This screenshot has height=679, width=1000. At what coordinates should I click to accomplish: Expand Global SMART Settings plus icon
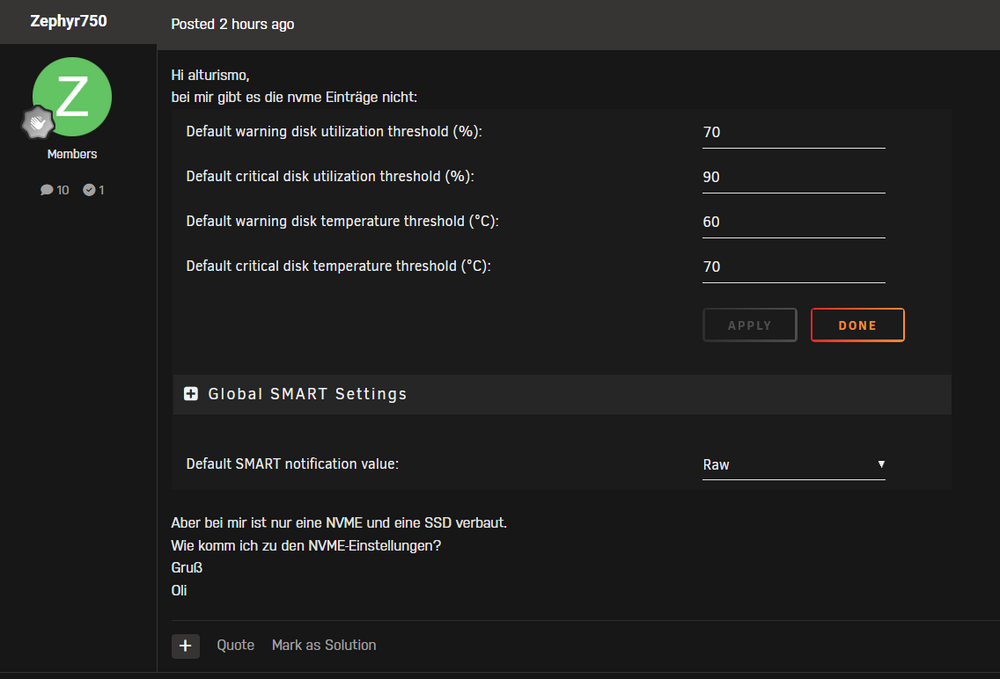(x=191, y=394)
